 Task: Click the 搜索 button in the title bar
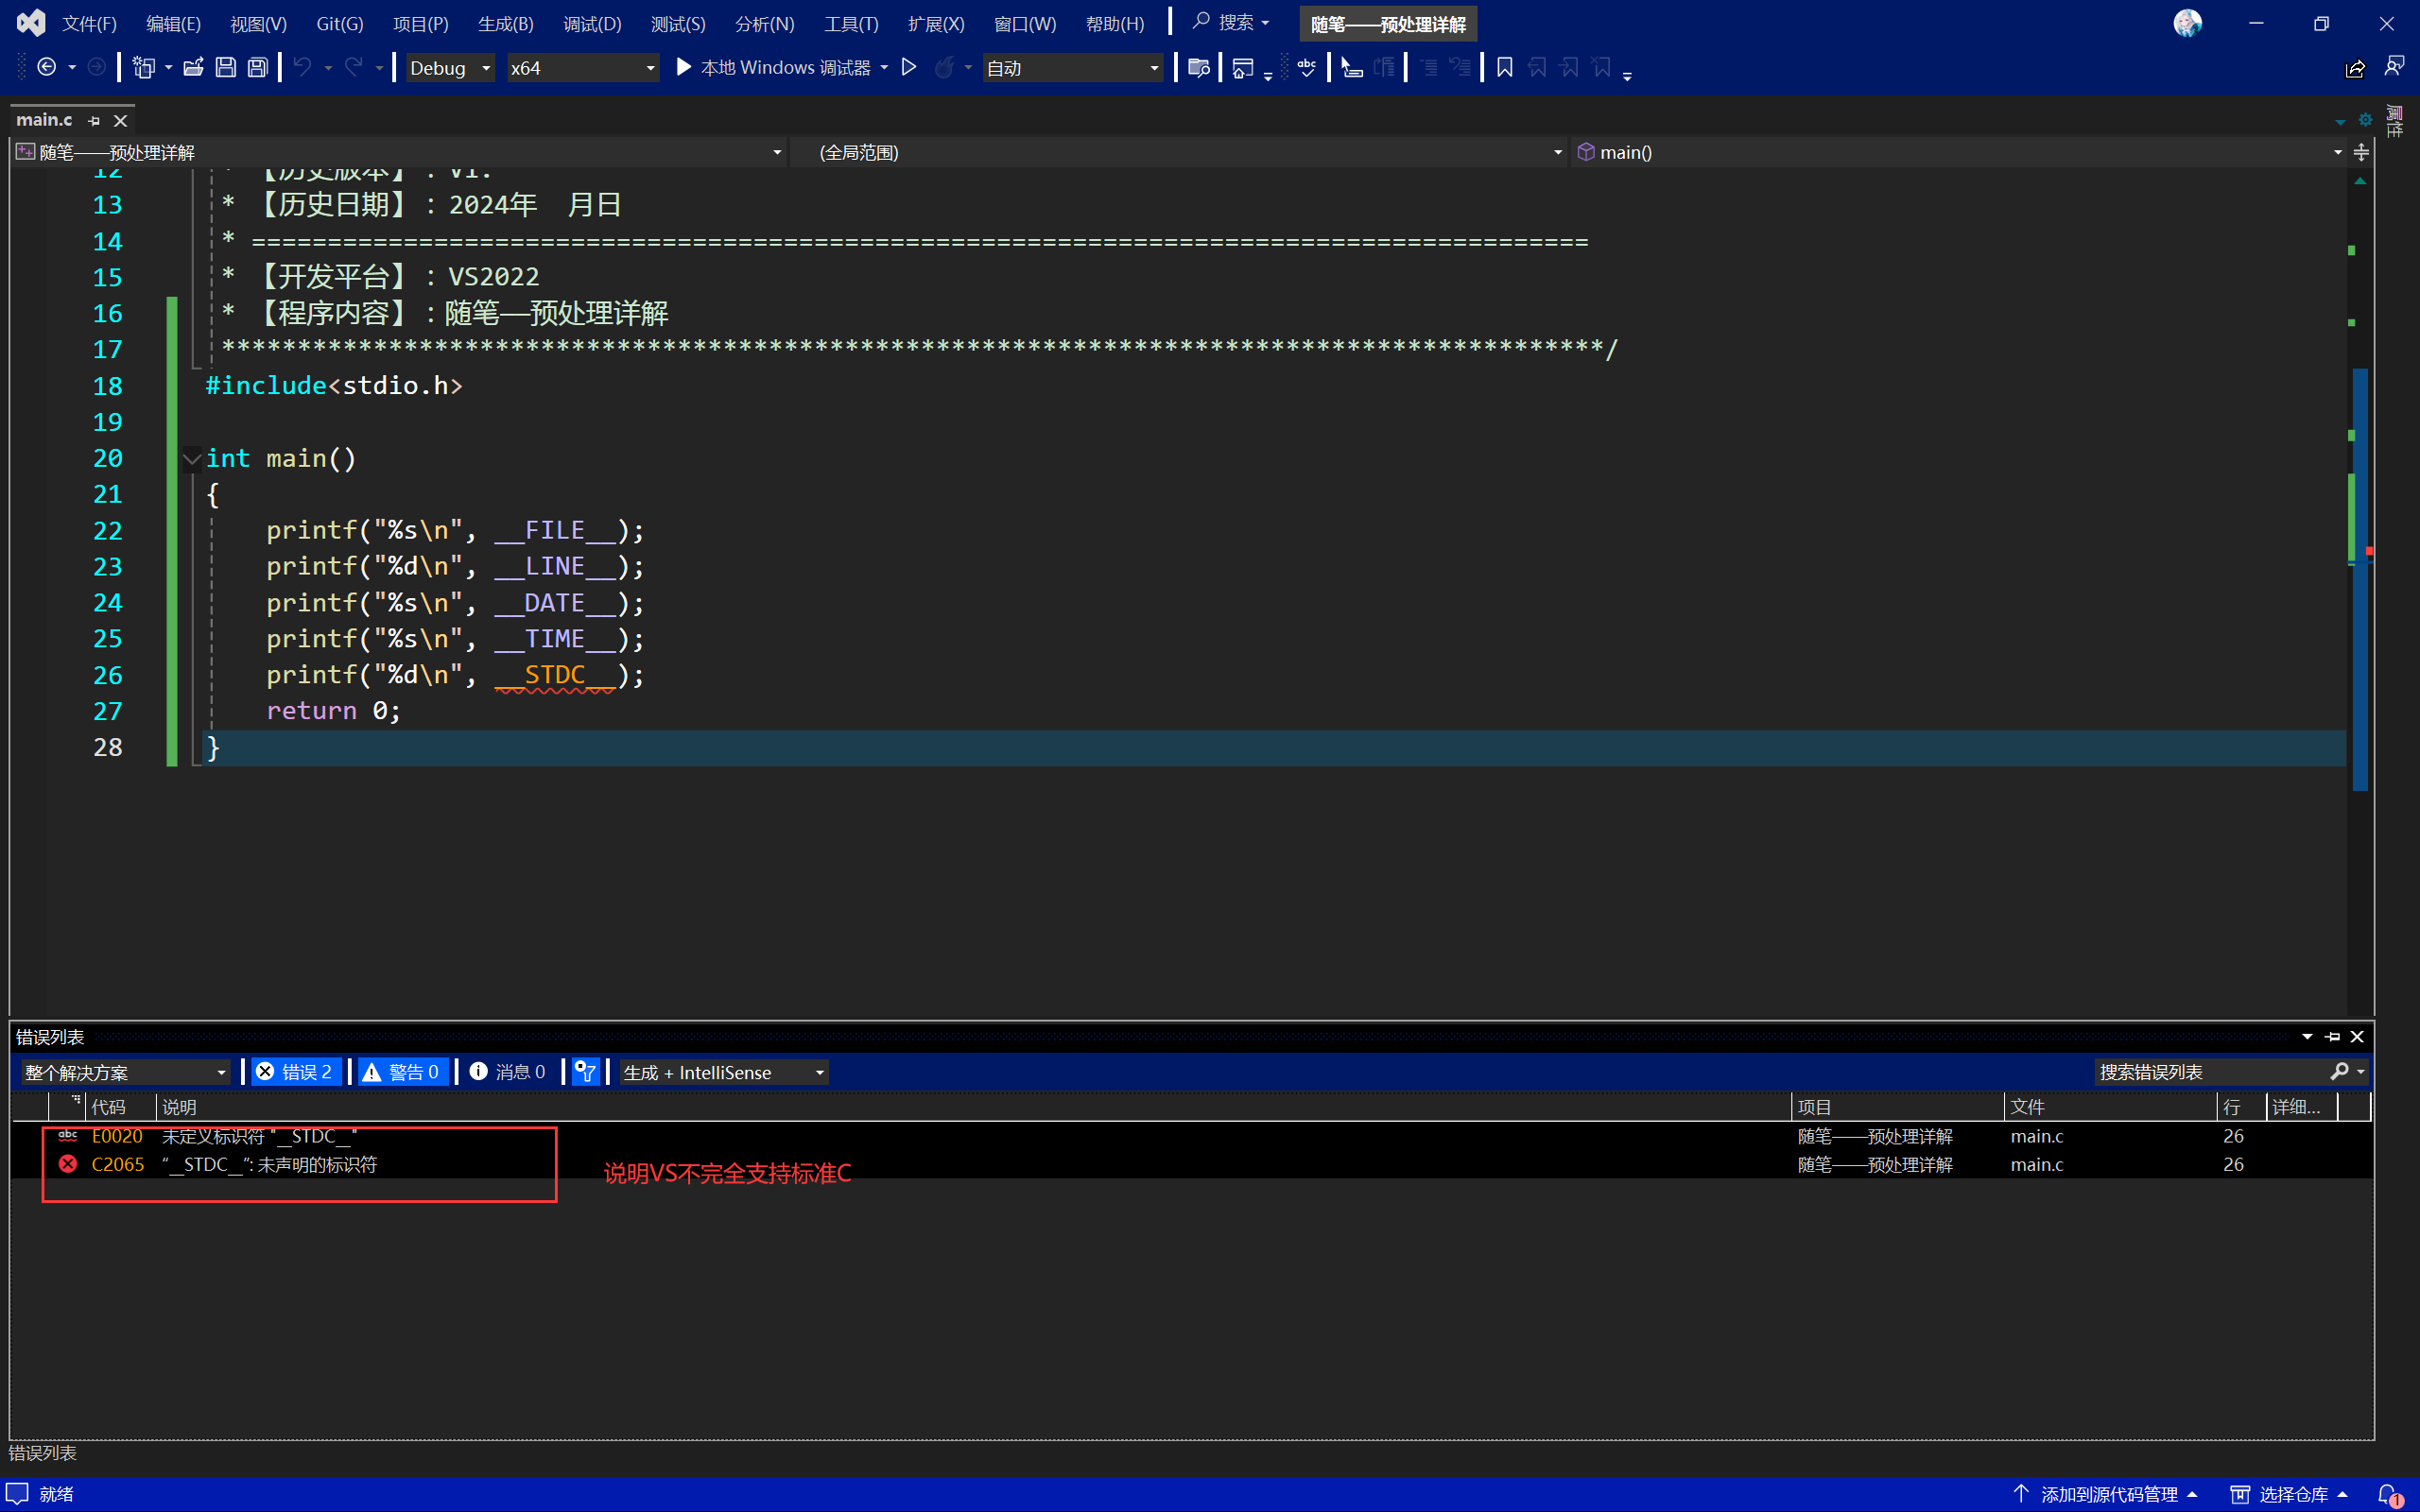[1232, 22]
